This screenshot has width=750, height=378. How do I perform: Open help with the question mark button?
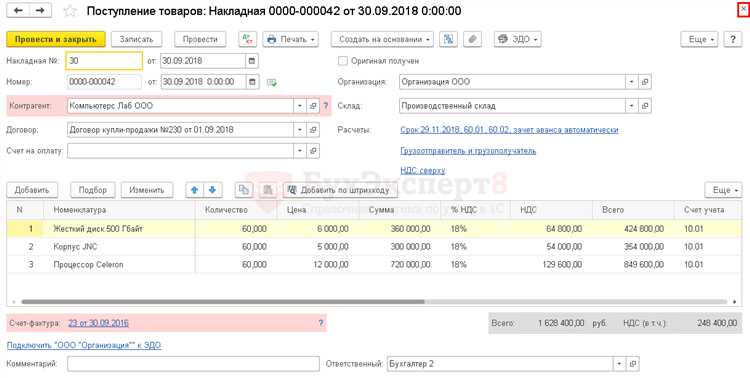(732, 39)
